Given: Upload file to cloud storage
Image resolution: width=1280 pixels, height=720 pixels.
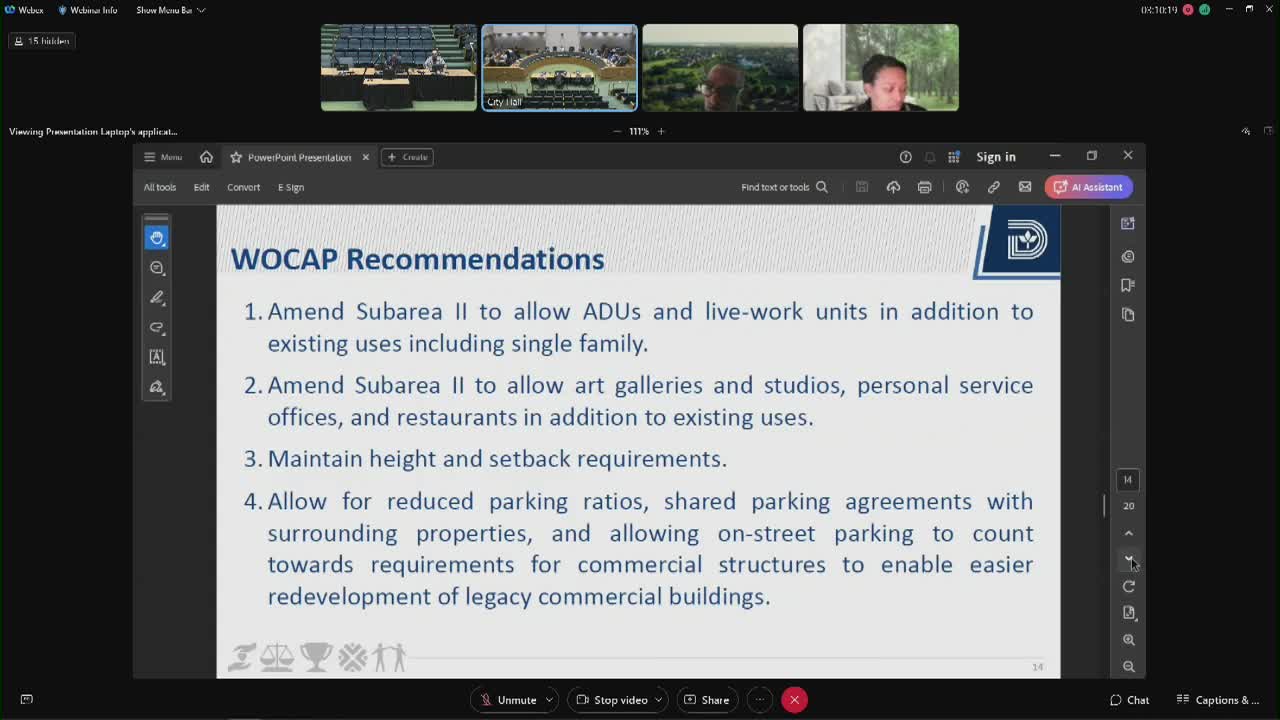Looking at the screenshot, I should [893, 187].
